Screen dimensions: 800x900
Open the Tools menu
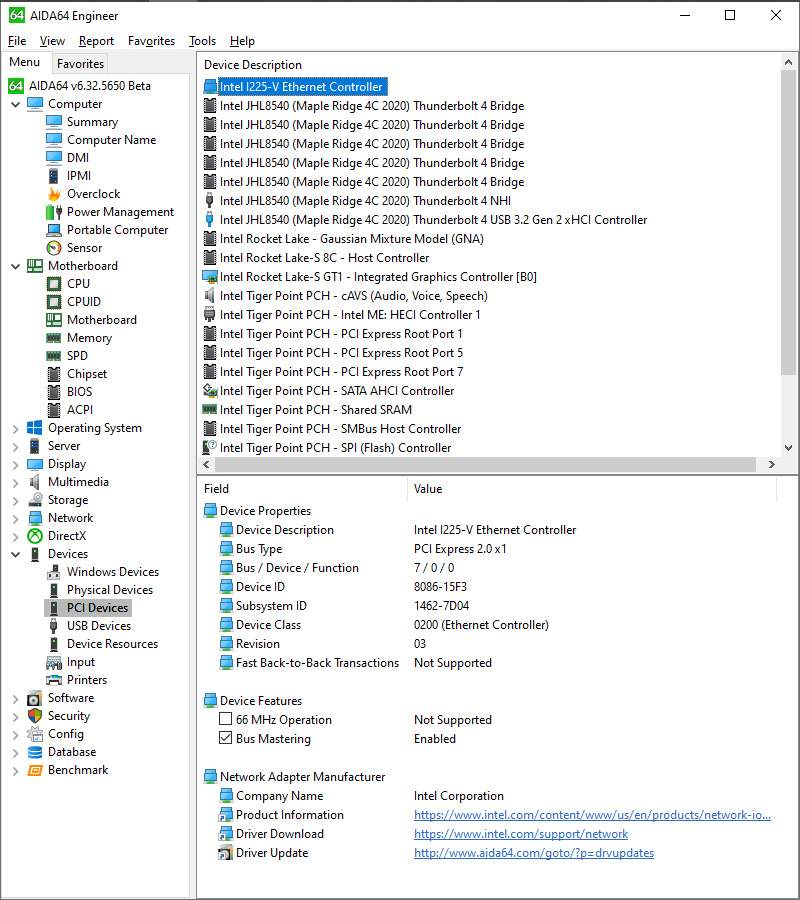point(203,41)
